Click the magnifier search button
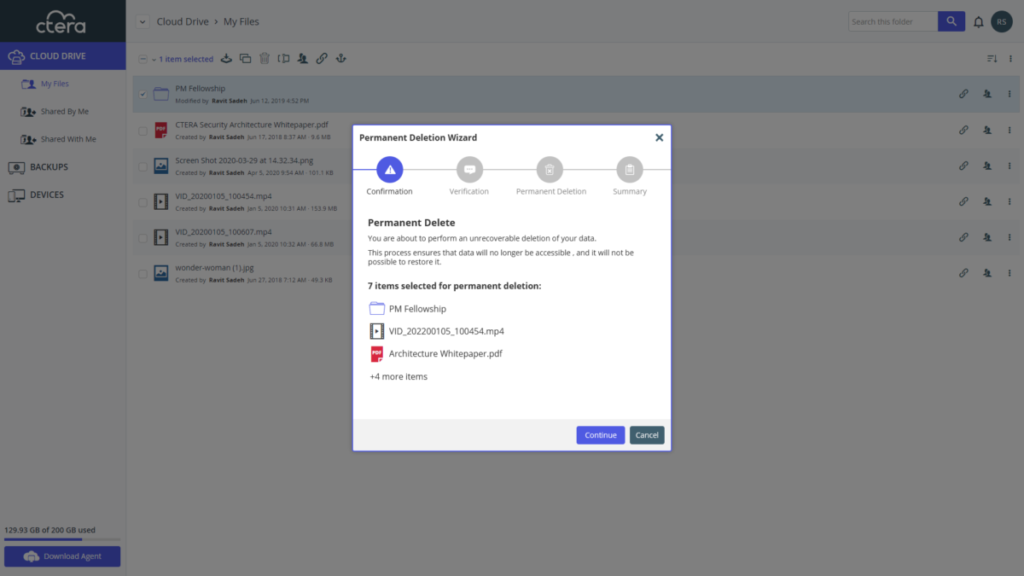The width and height of the screenshot is (1024, 576). coord(951,21)
